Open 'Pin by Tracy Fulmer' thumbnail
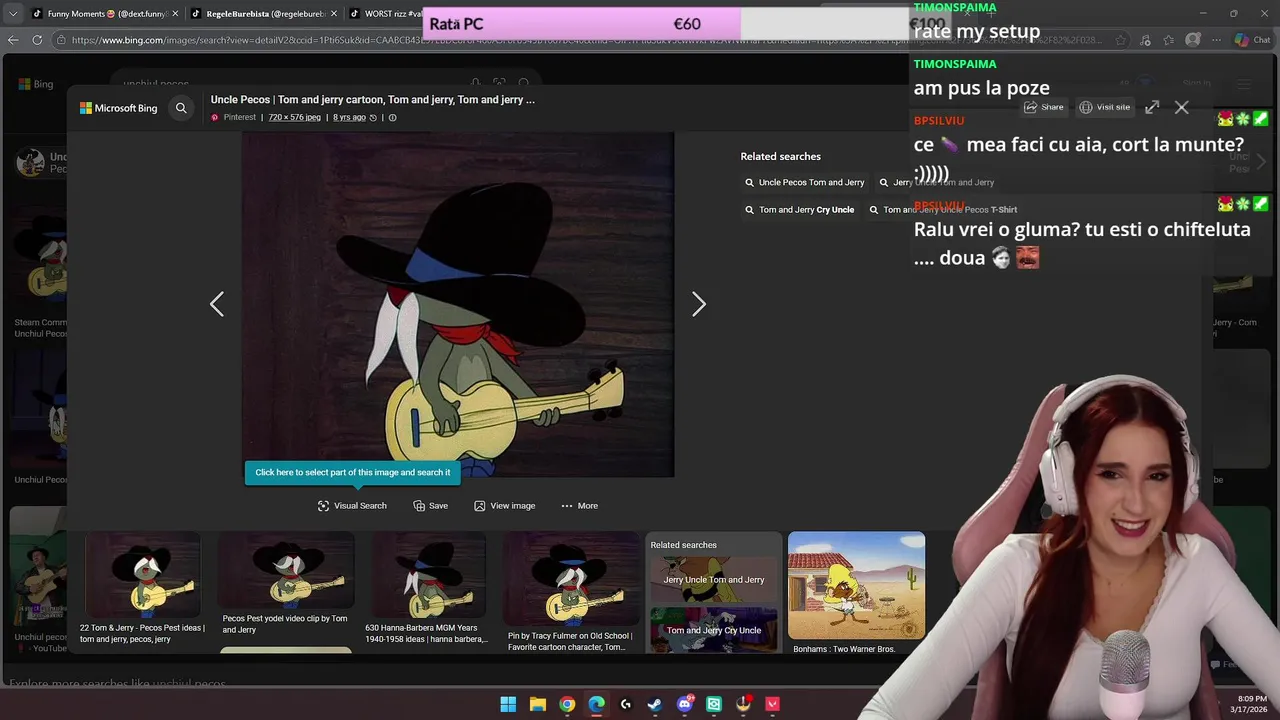This screenshot has width=1280, height=720. click(571, 592)
